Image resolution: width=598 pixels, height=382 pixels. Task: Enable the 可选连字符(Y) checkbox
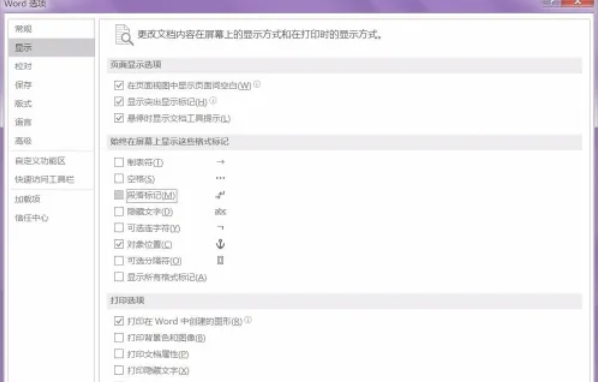(x=119, y=228)
